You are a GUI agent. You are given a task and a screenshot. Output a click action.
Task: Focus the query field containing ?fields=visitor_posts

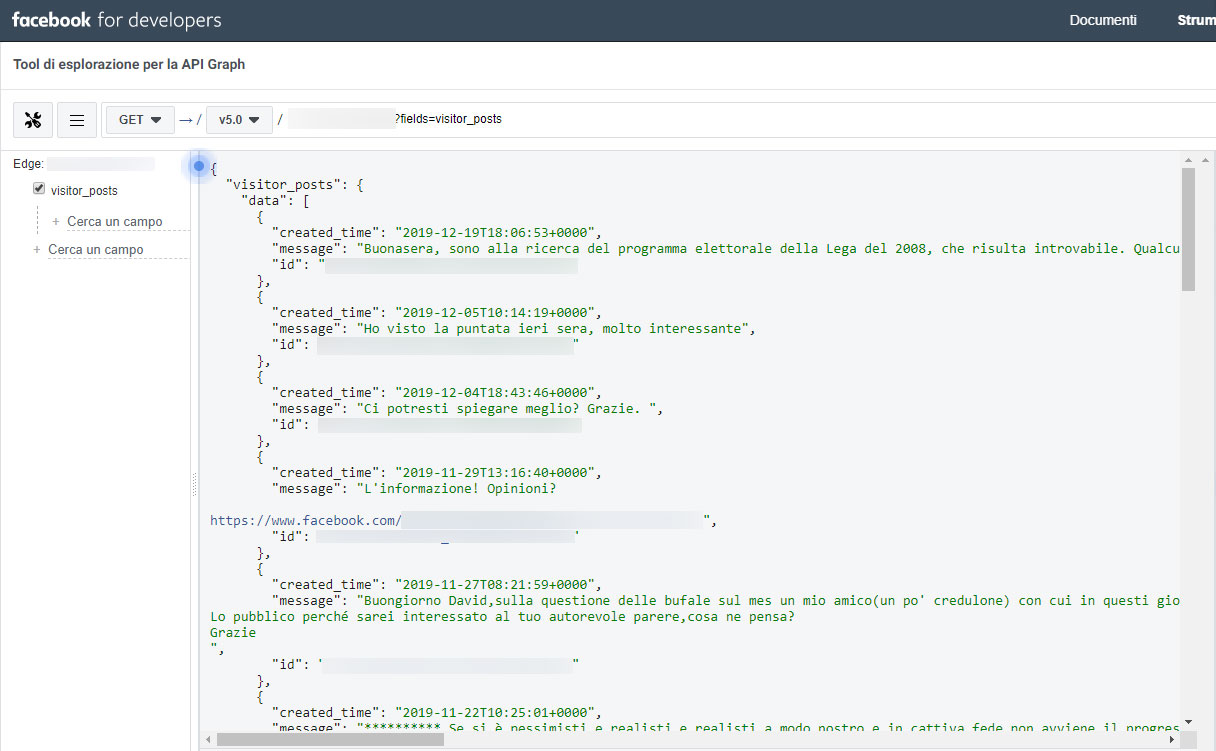(750, 120)
